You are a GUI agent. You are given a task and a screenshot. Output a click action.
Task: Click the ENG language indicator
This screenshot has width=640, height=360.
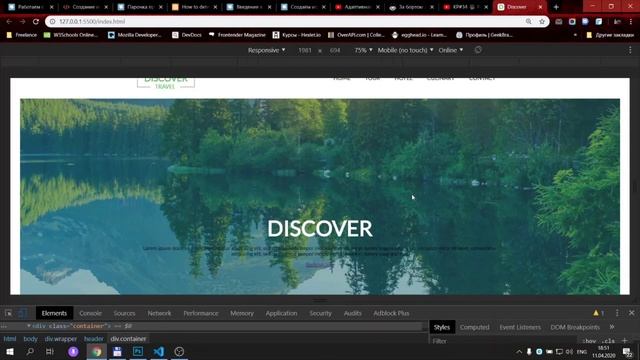pos(582,351)
